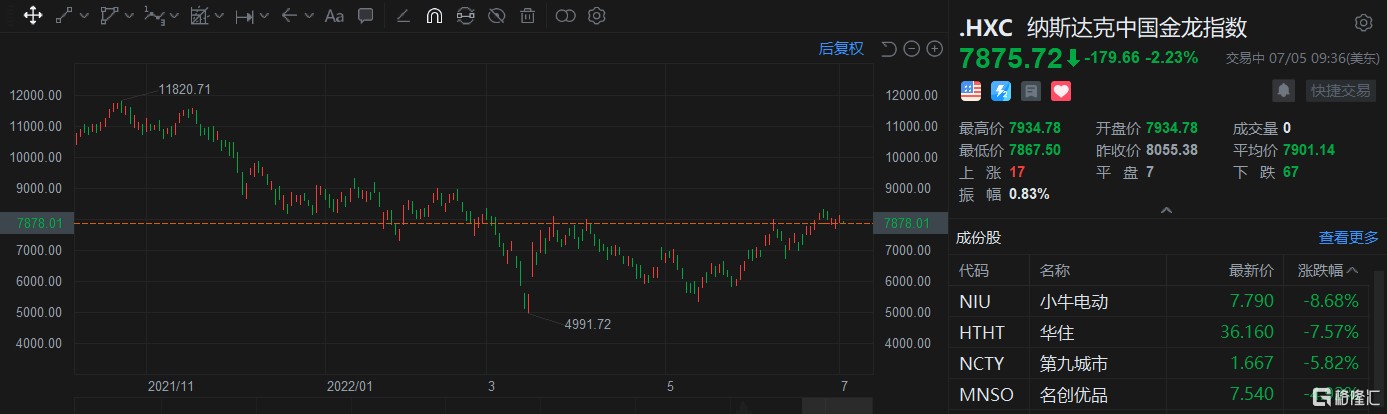Click the 下跌 67 count
This screenshot has width=1387, height=414.
click(1292, 172)
